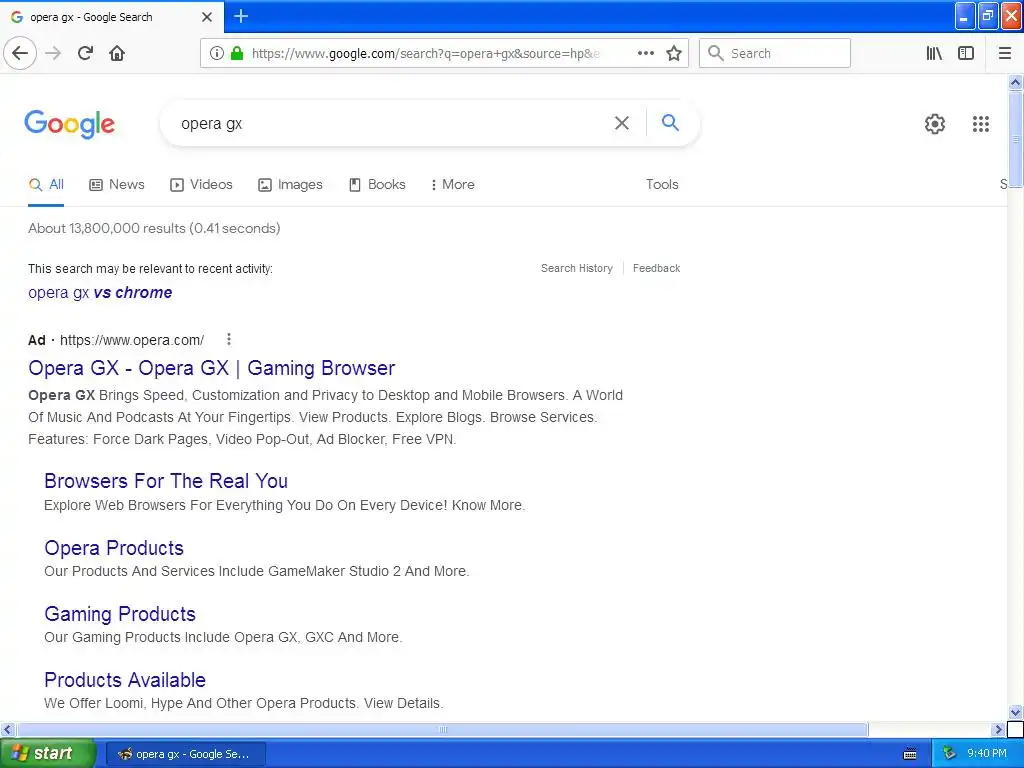
Task: Open the Windows Start menu
Action: 48,754
